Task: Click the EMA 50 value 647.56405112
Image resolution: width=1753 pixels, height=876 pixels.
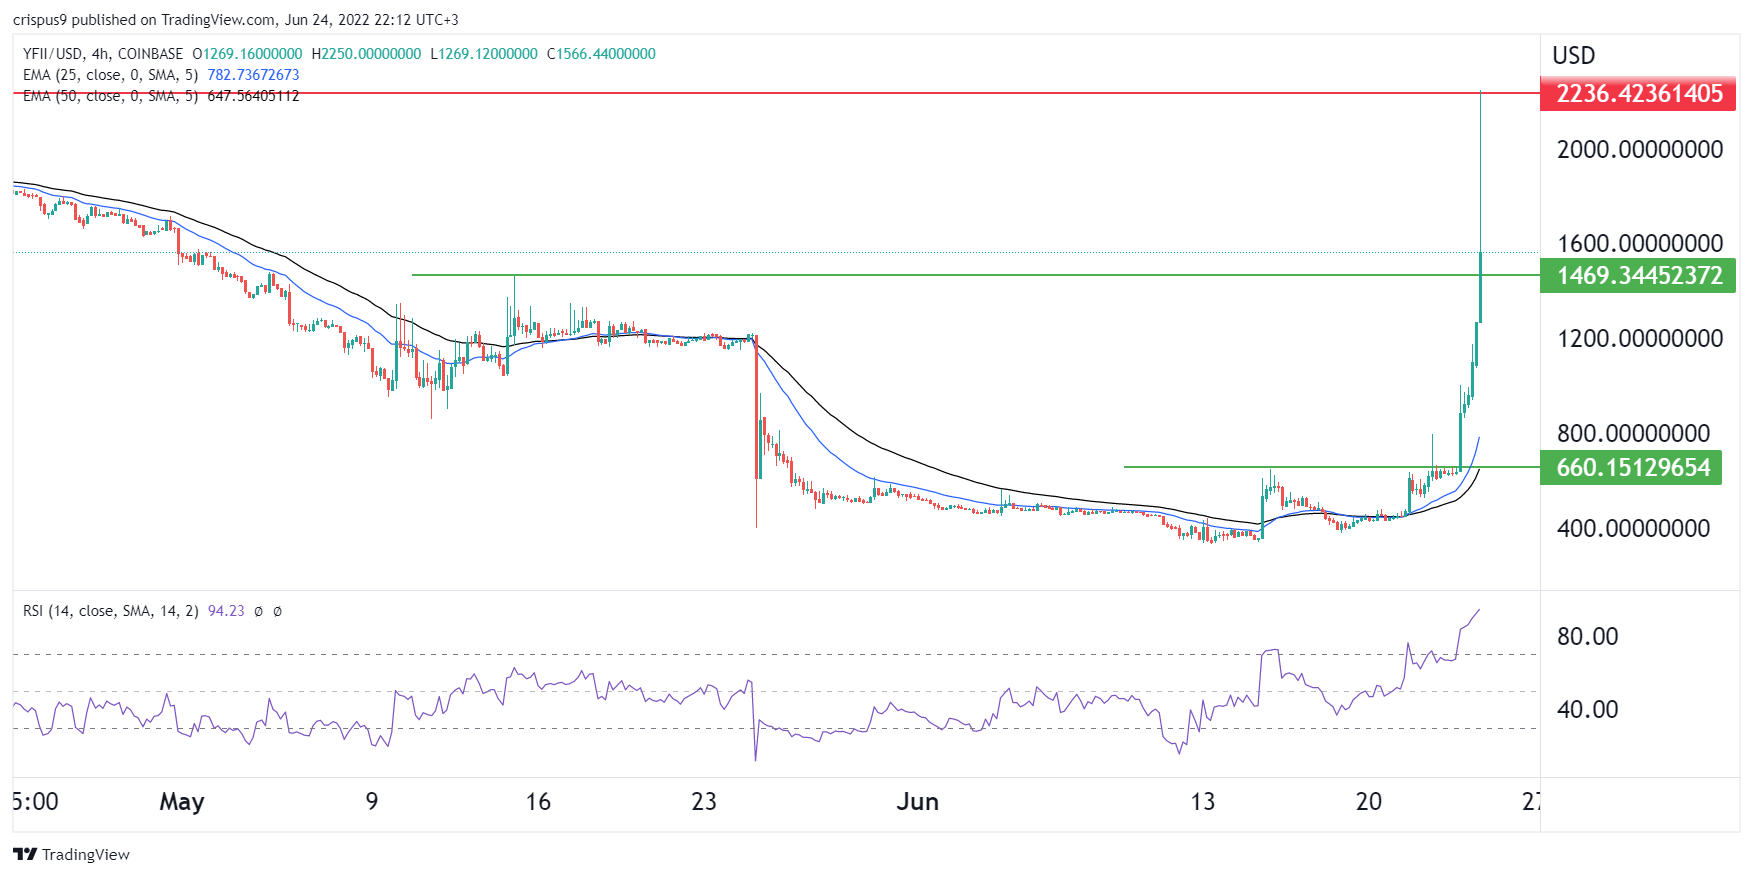Action: (x=253, y=96)
